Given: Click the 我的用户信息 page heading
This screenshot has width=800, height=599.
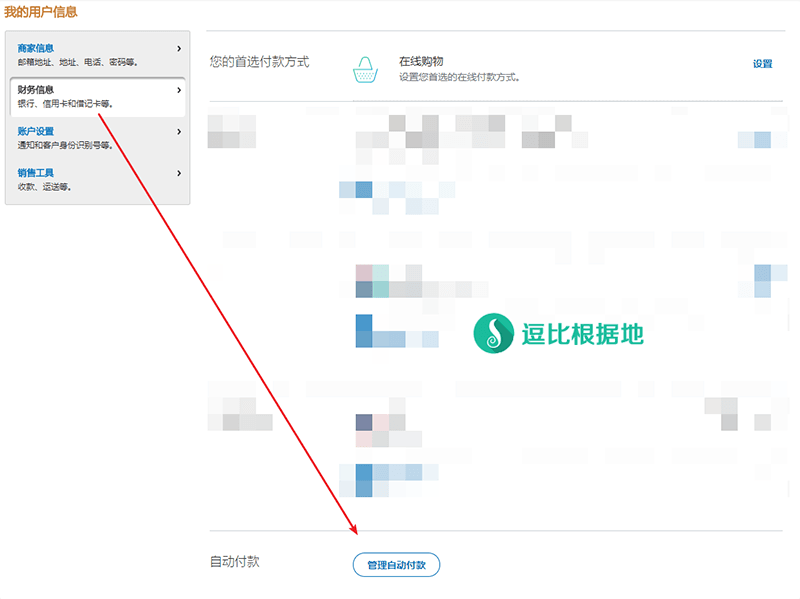Looking at the screenshot, I should [41, 13].
